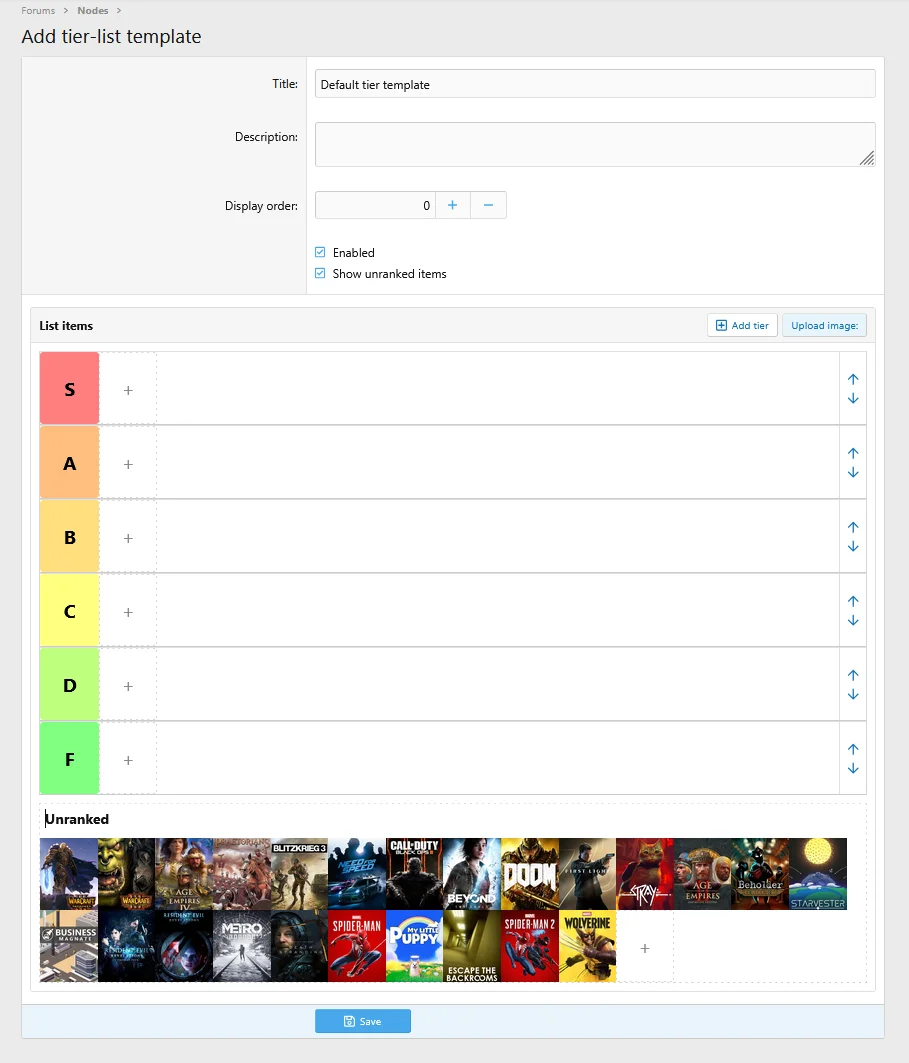Select the My Little Puppy thumbnail
Screen dimensions: 909x1063
point(414,946)
